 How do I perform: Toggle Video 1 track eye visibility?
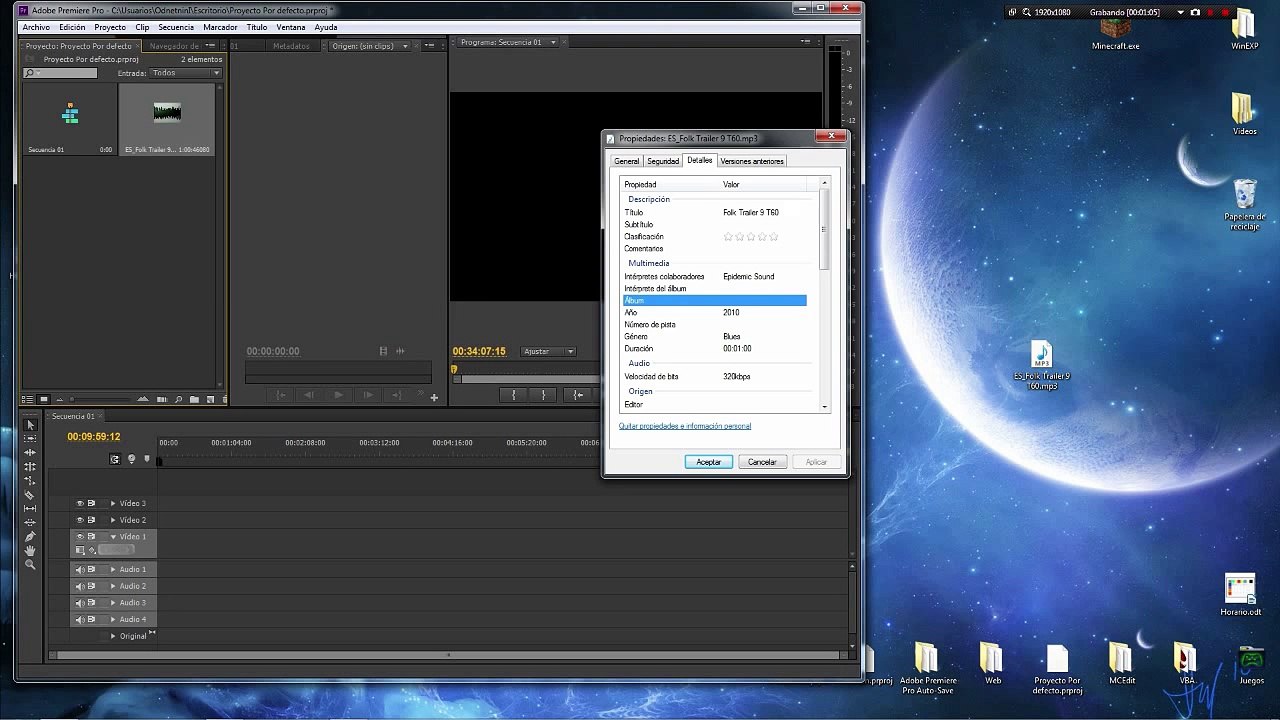[x=80, y=536]
